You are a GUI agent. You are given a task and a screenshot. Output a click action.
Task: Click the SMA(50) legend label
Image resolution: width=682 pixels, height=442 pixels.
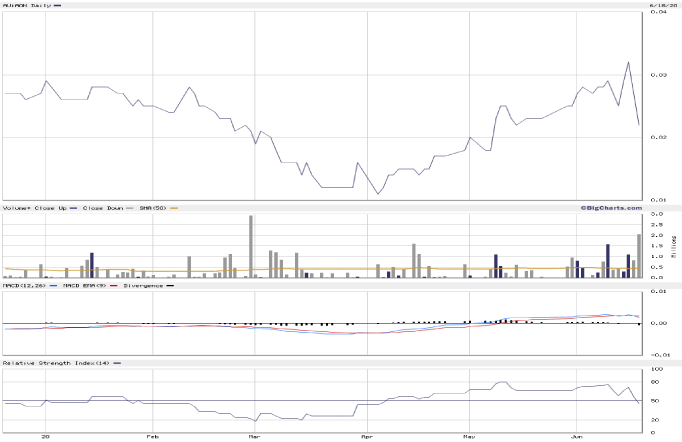(152, 208)
